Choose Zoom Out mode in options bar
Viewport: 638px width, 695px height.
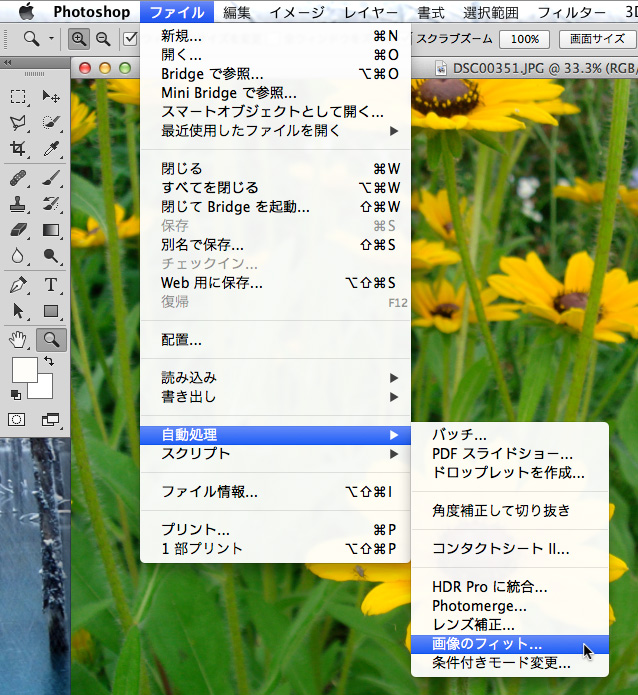click(103, 39)
